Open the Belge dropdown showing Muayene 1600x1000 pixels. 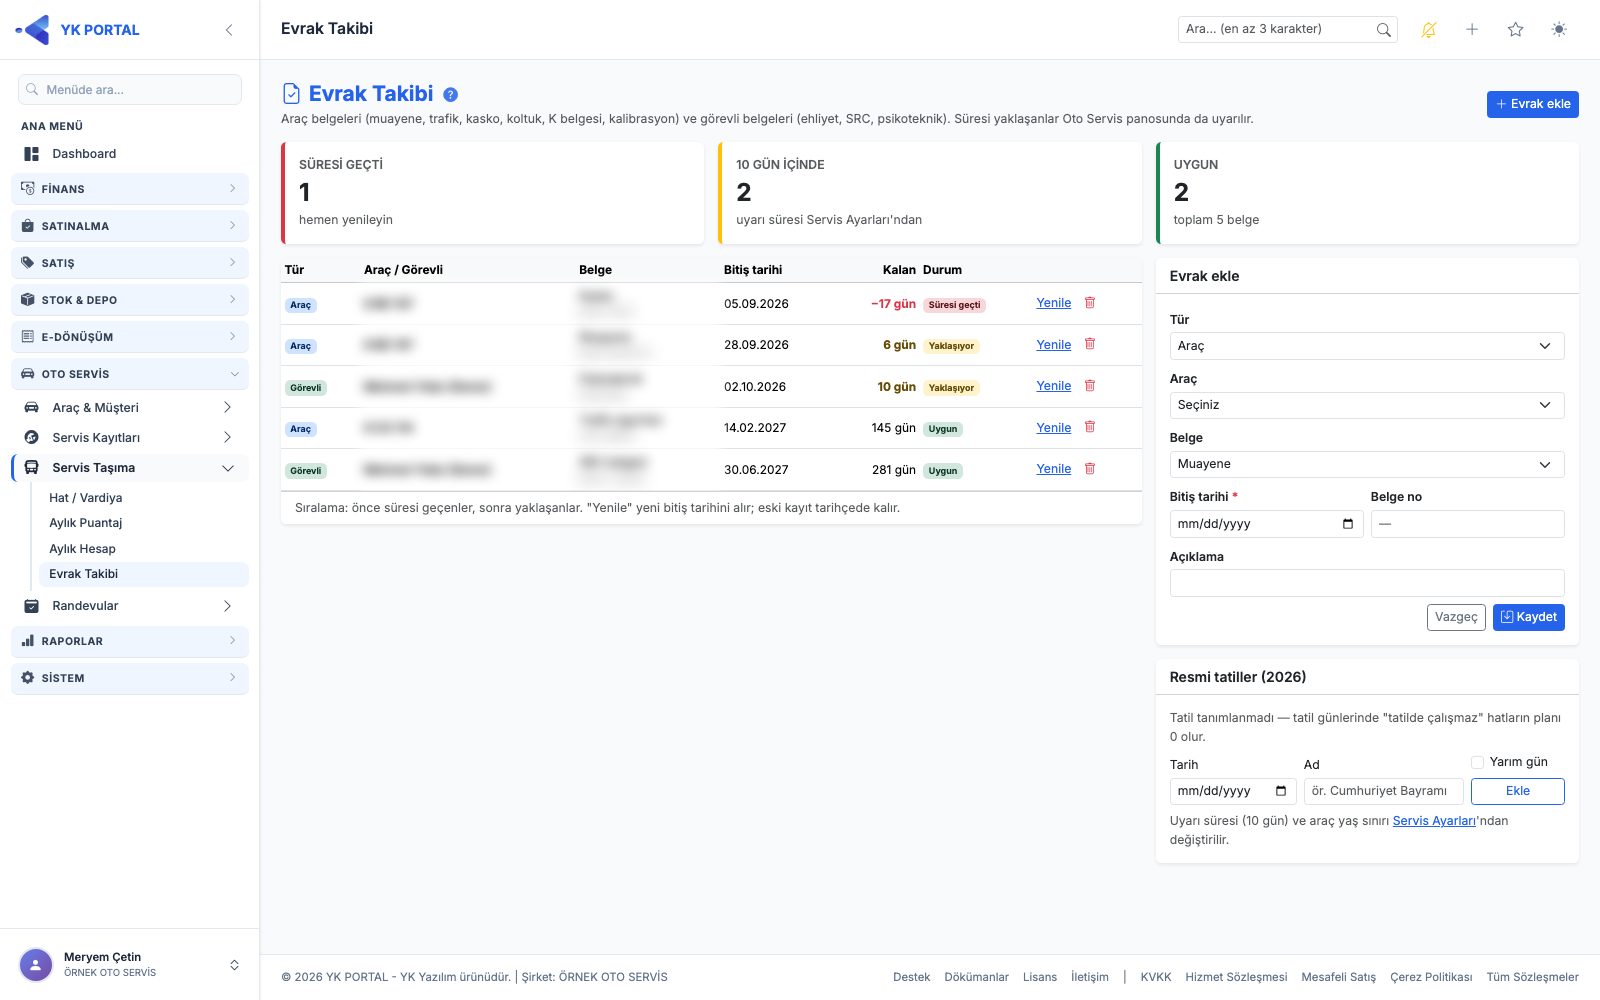tap(1367, 464)
